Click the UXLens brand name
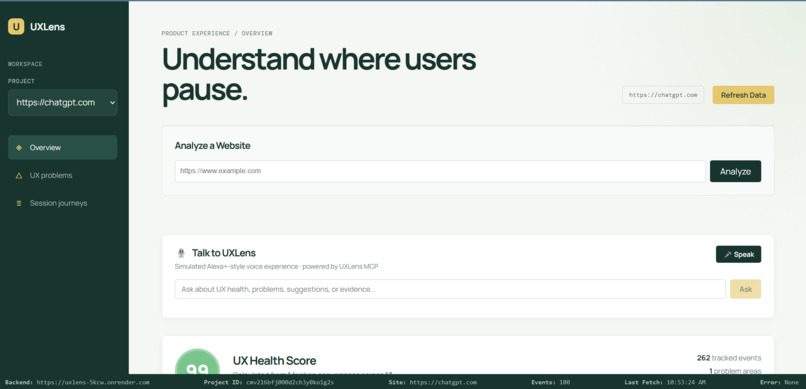806x389 pixels. point(47,27)
